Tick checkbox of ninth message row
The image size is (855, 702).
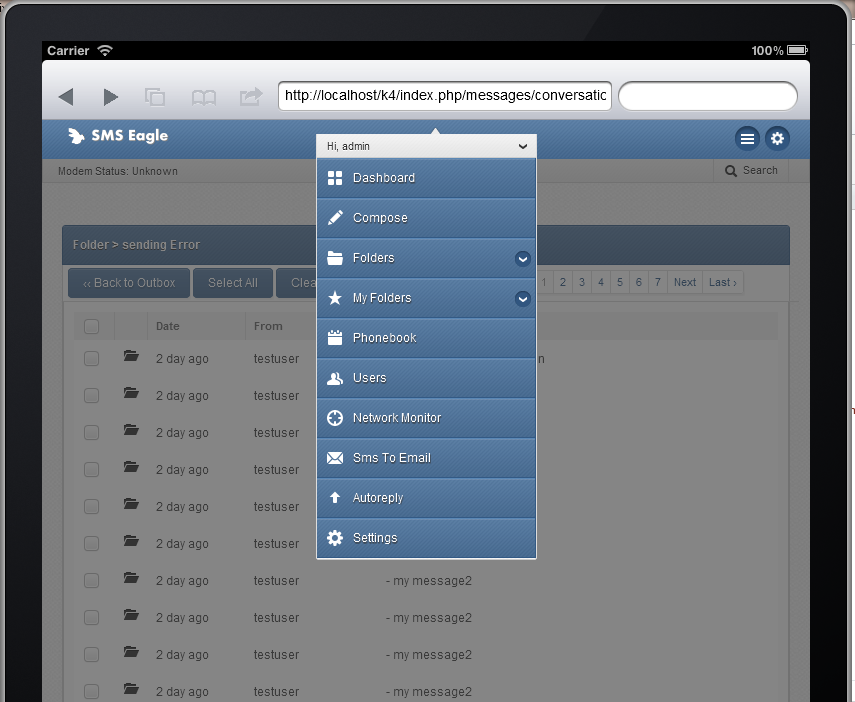pyautogui.click(x=92, y=655)
